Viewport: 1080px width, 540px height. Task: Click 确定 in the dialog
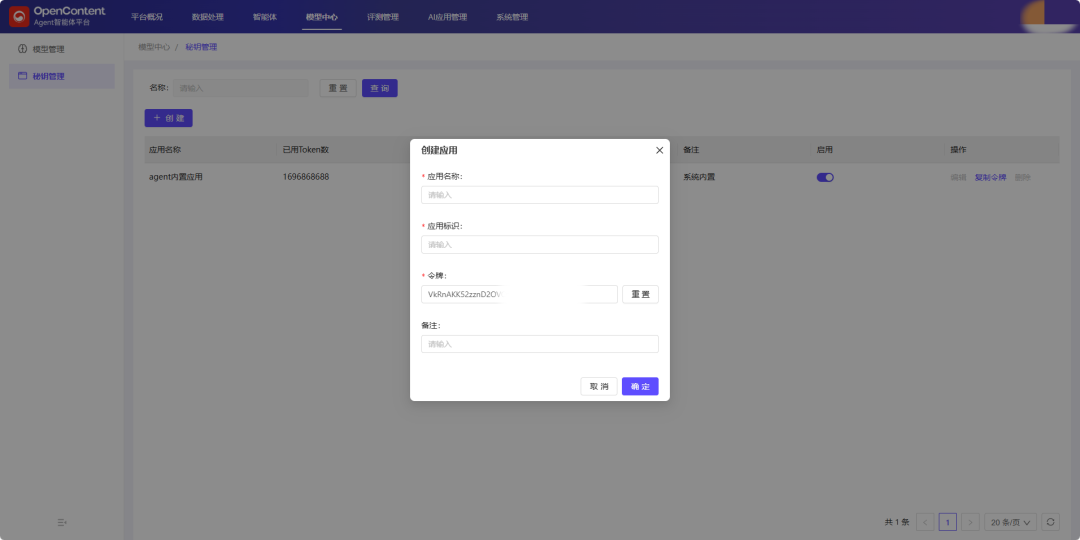pyautogui.click(x=641, y=386)
